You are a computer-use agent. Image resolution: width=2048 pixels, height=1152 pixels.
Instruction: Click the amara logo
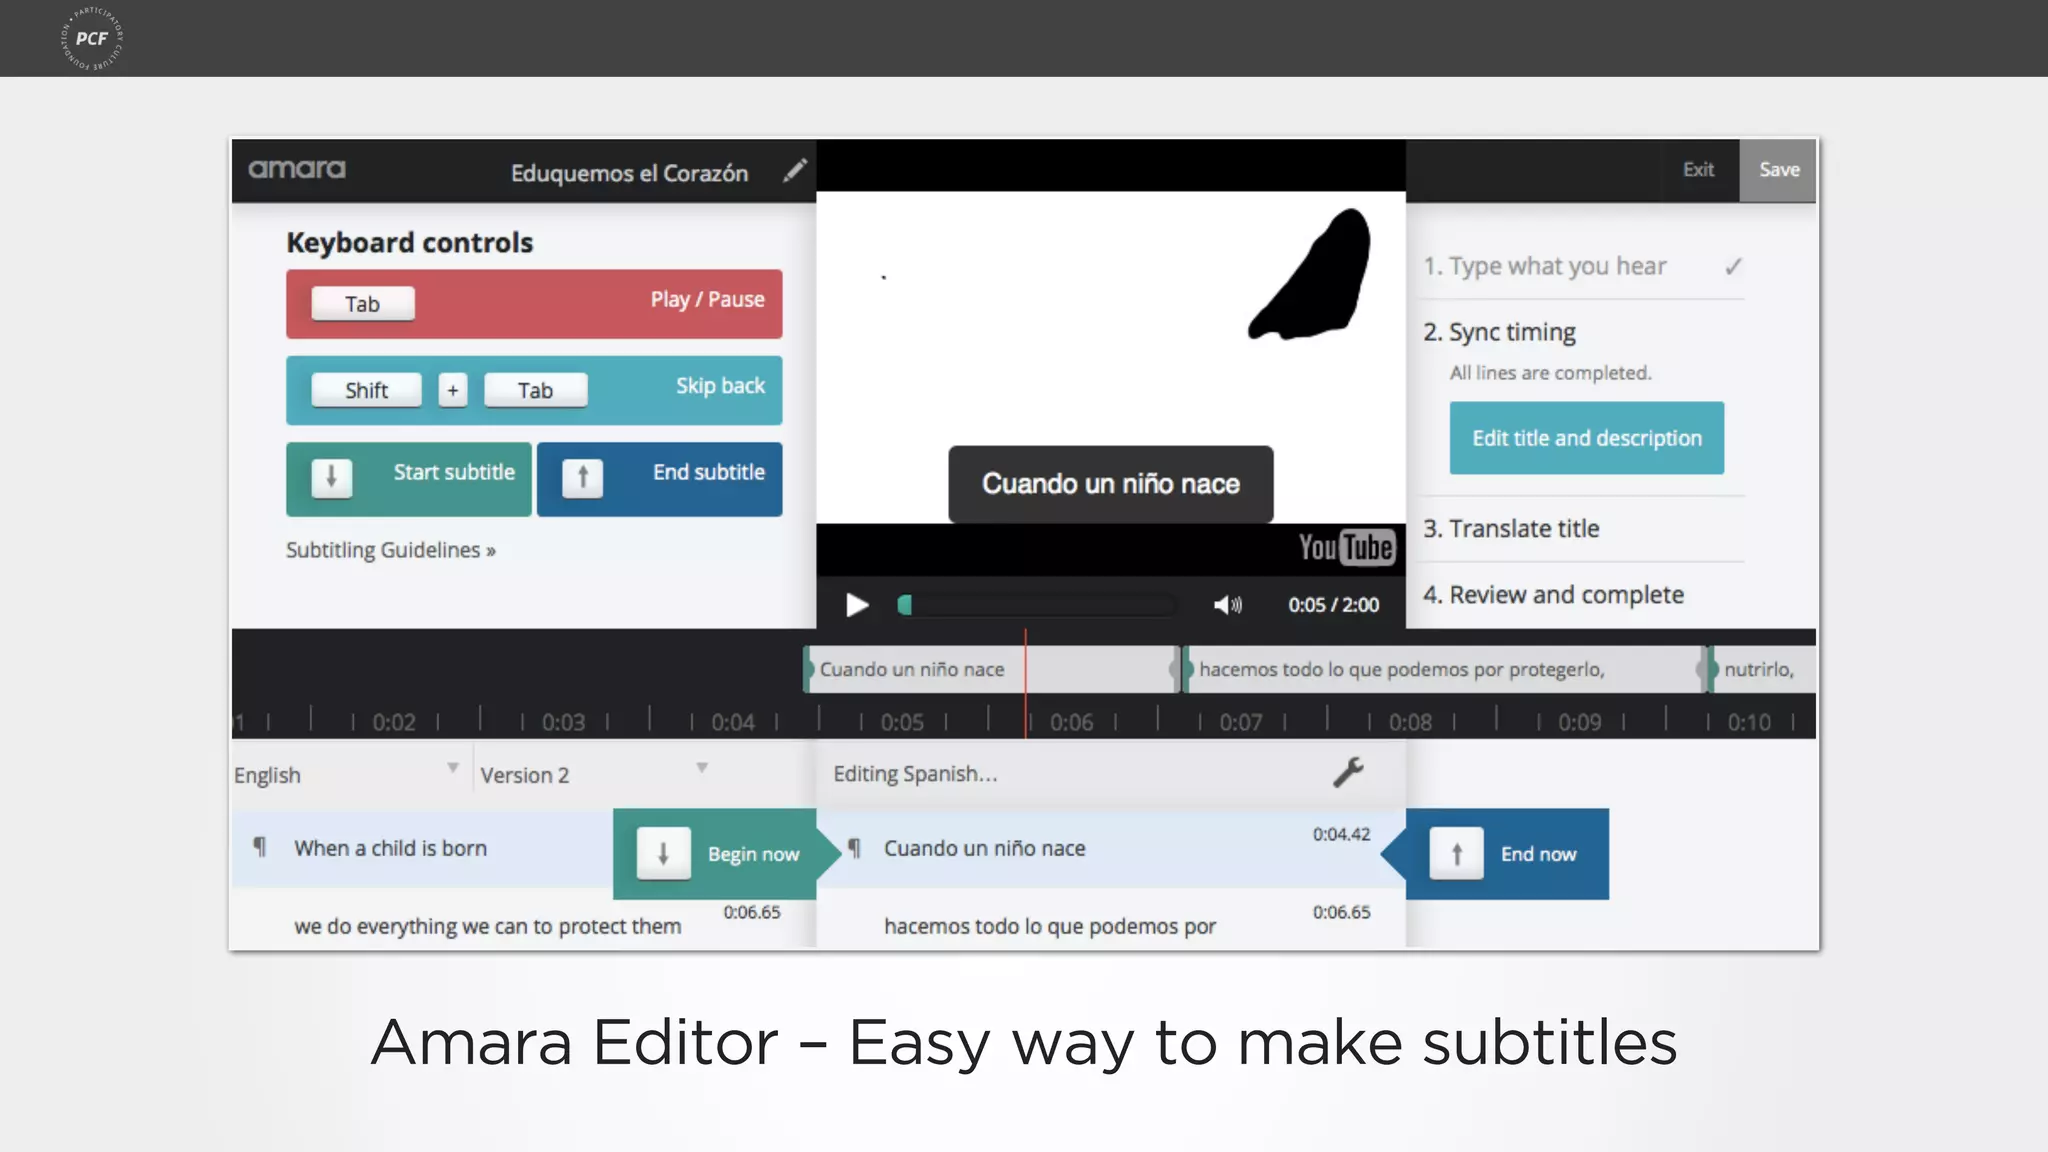[x=297, y=169]
